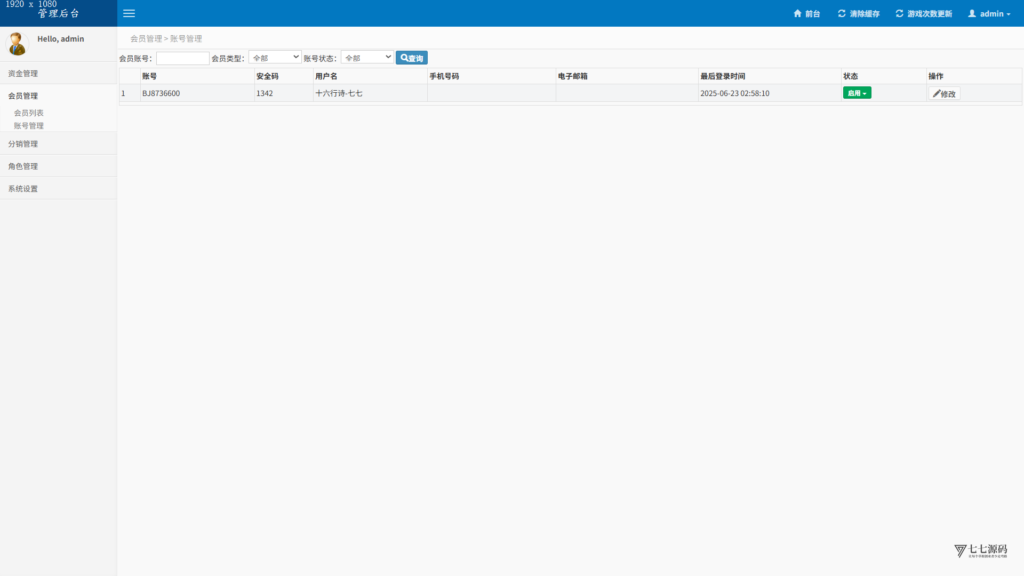Viewport: 1024px width, 576px height.
Task: Focus the 会员账号 input field
Action: tap(183, 58)
